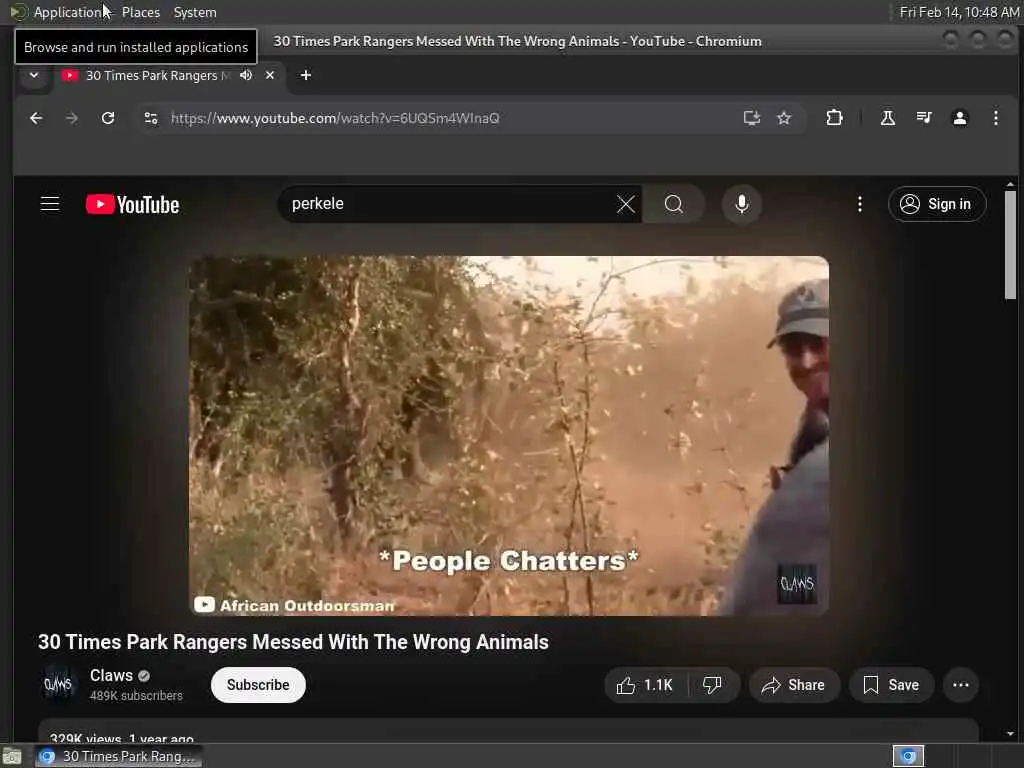
Task: Install app icon in address bar
Action: [x=752, y=118]
